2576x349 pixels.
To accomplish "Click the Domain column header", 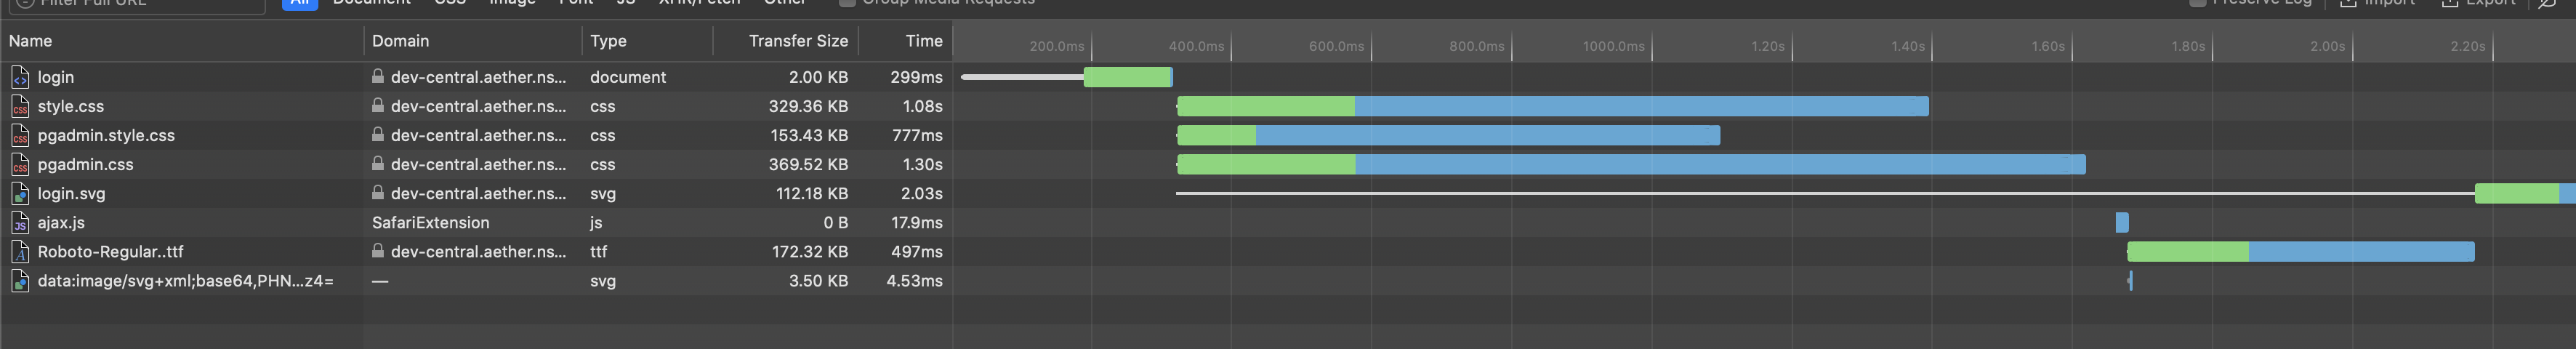I will tap(400, 41).
